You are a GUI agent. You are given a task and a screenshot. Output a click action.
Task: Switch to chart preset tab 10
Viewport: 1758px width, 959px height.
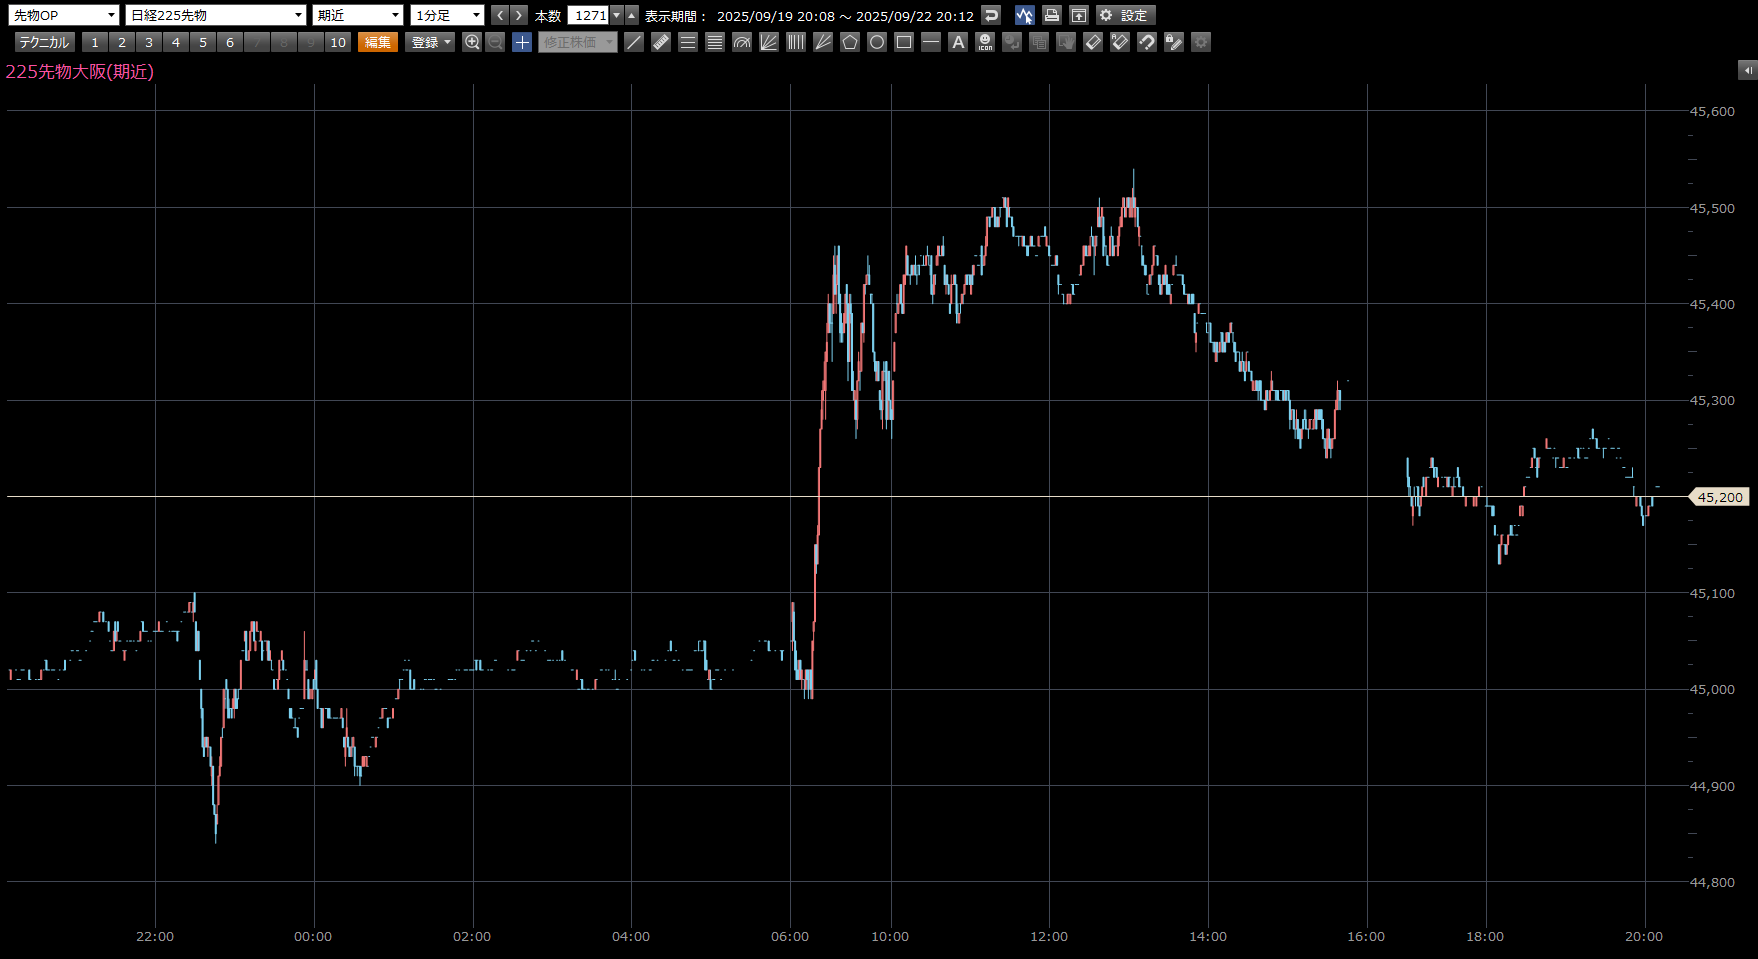(338, 42)
